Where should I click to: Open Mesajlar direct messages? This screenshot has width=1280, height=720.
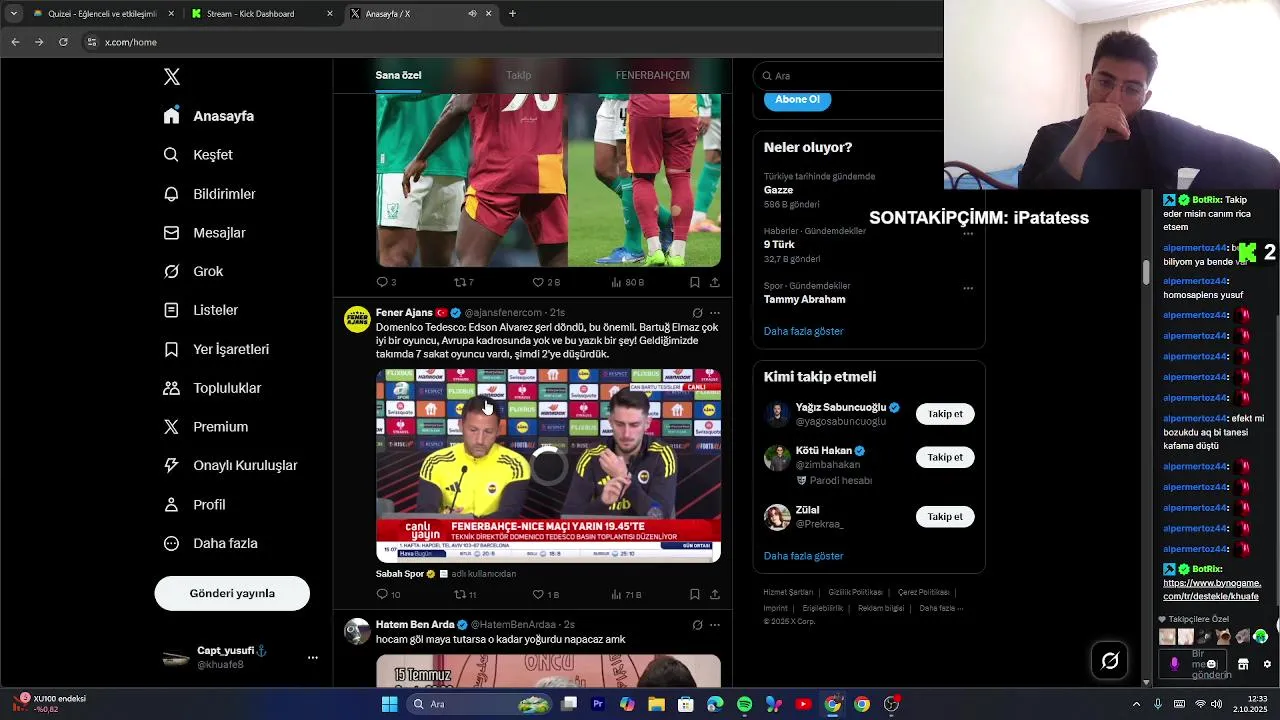[205, 233]
